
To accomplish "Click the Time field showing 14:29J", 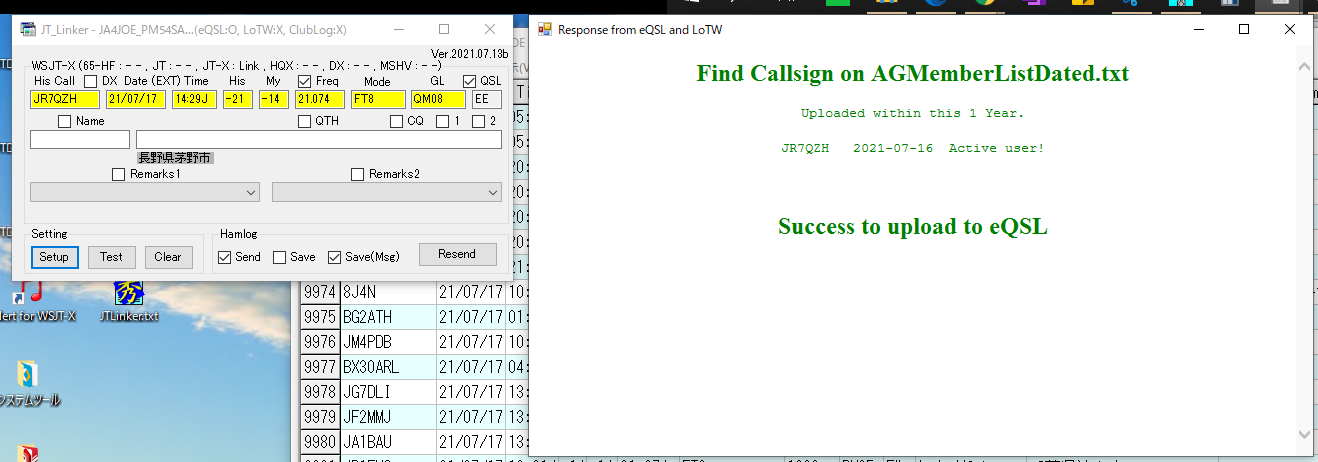I will (x=194, y=99).
